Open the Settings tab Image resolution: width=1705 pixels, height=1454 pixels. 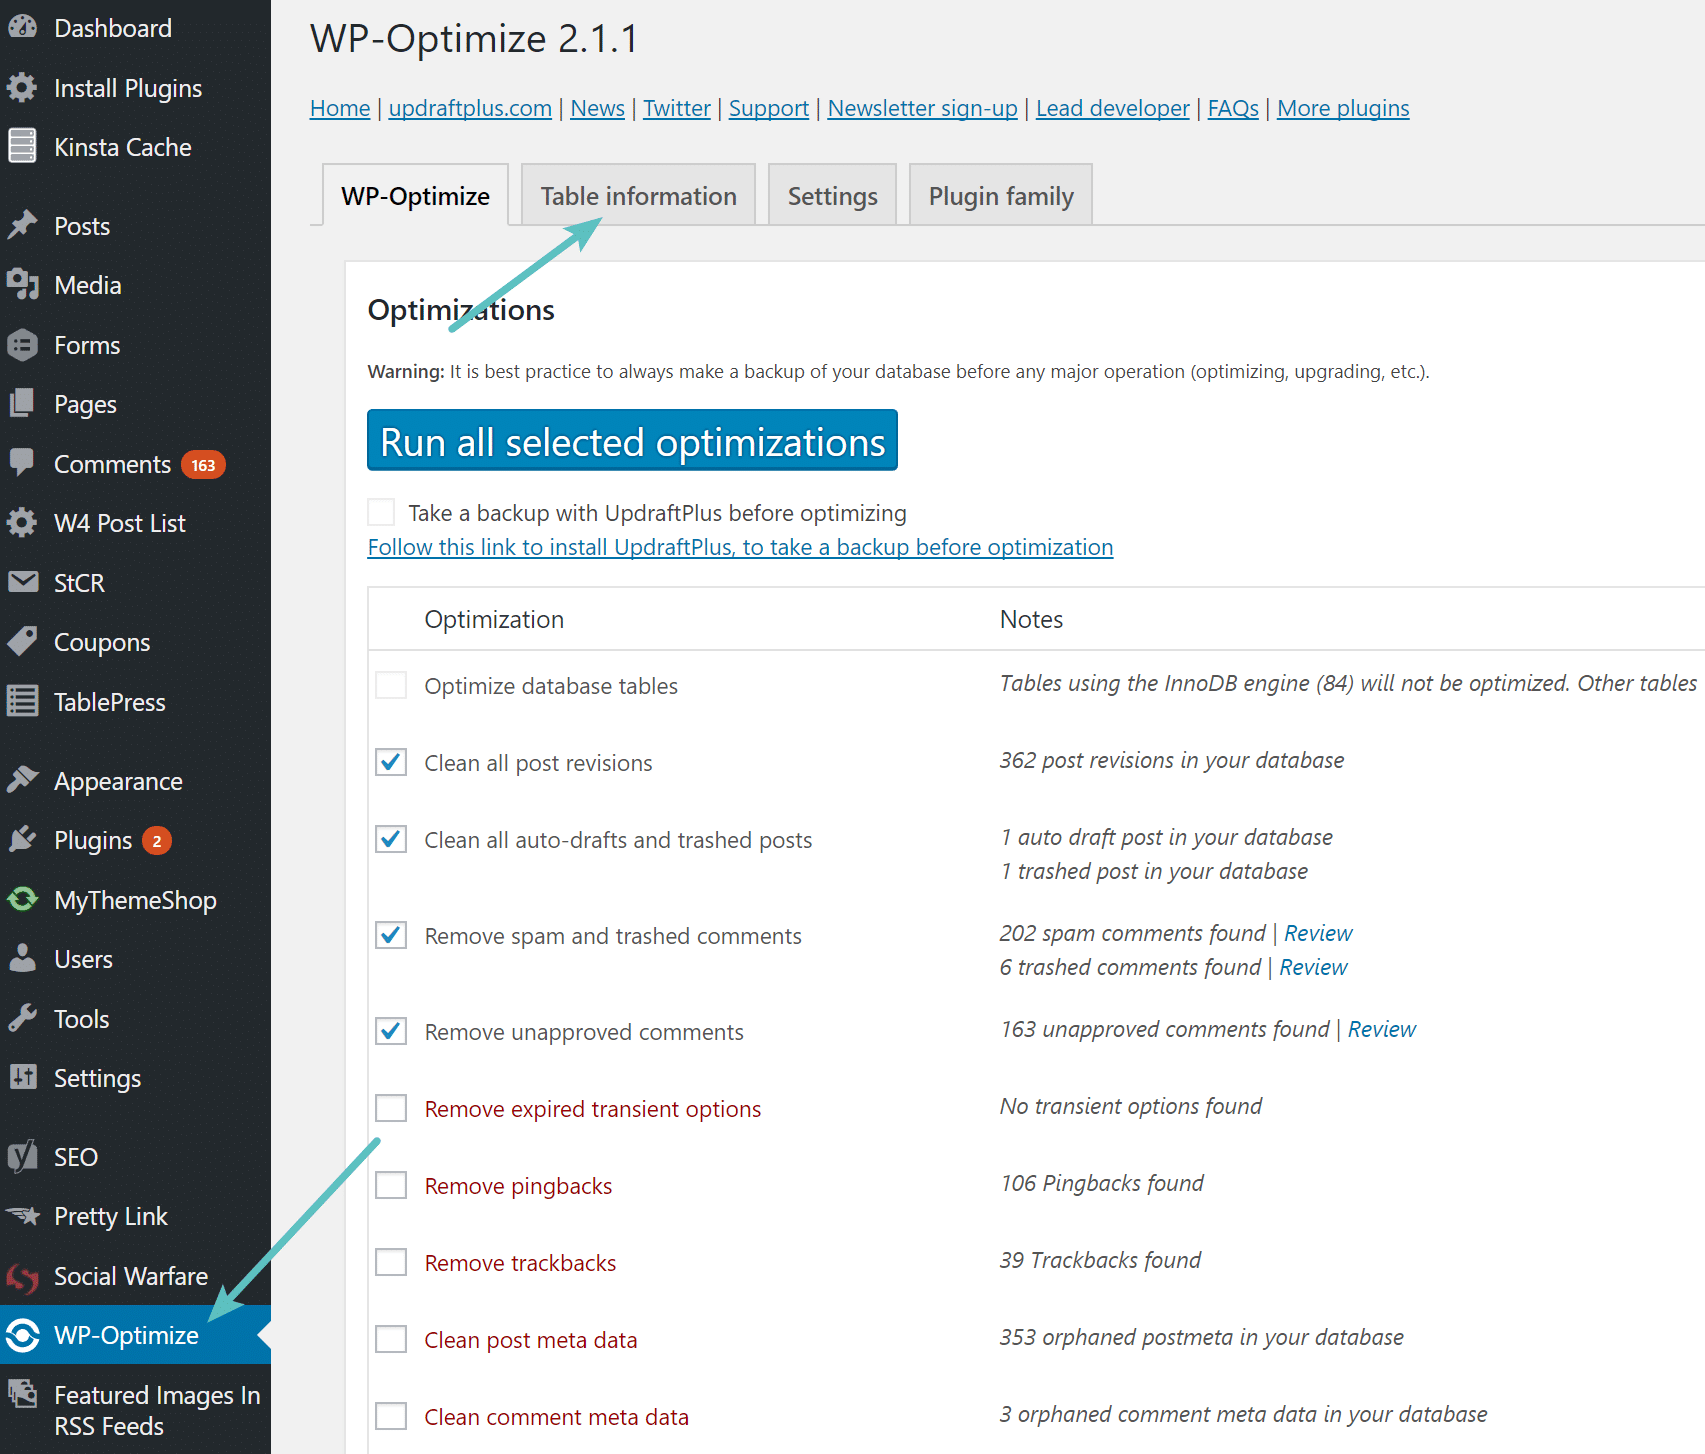point(832,195)
